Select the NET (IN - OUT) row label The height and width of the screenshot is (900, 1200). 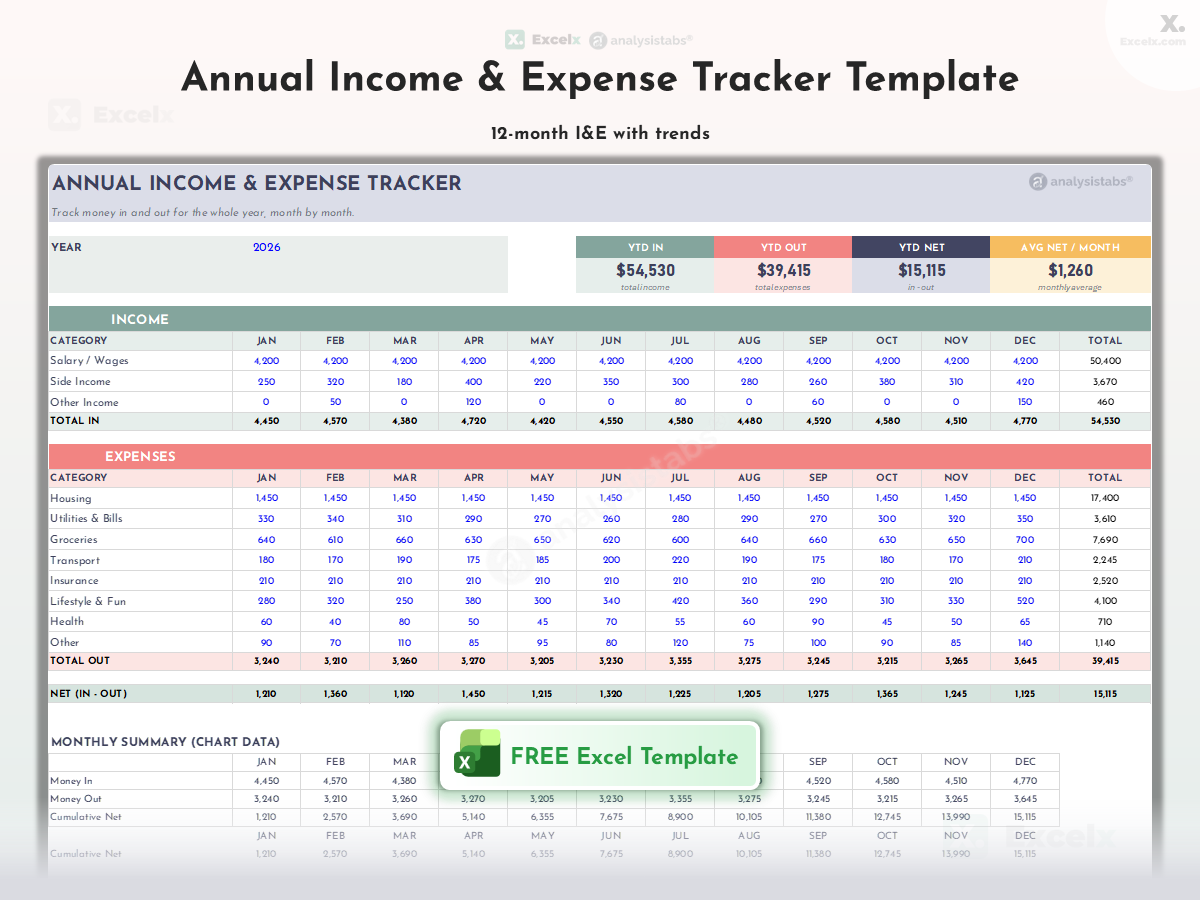point(89,693)
